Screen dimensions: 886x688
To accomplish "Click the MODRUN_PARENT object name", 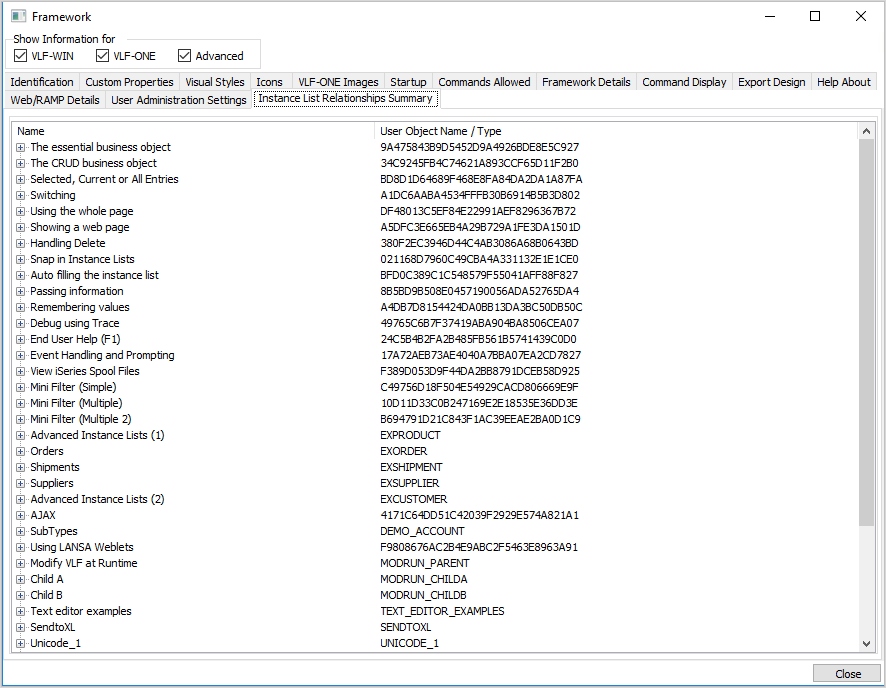I will tap(424, 563).
